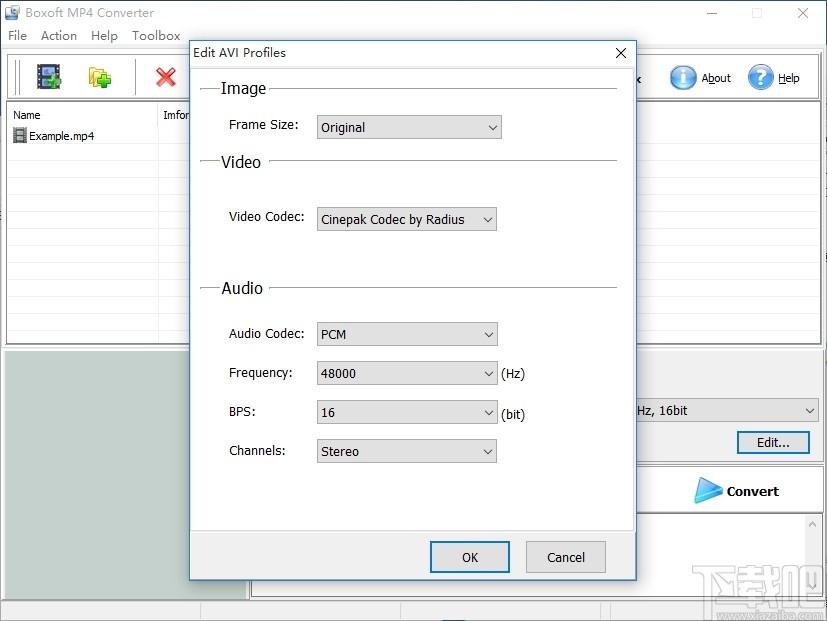Screen dimensions: 827x621
Task: Click the Cancel button
Action: pos(565,557)
